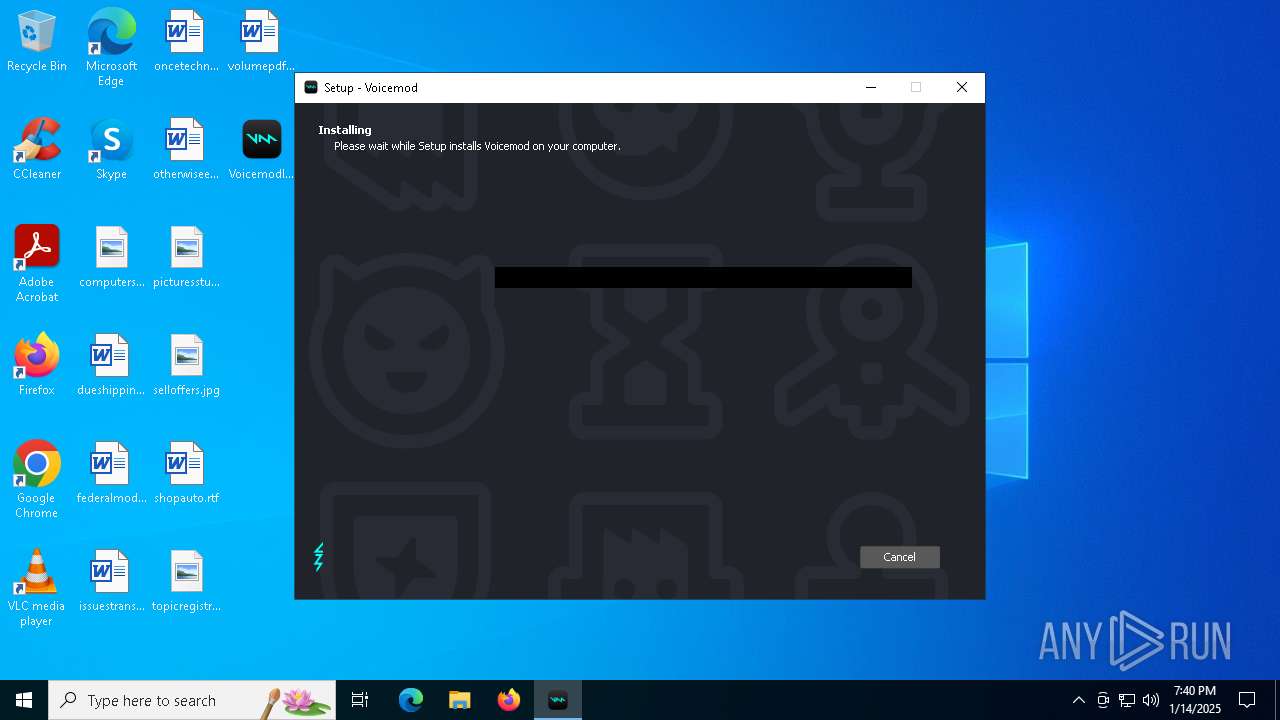Show hidden system tray icons
Viewport: 1280px width, 720px height.
click(x=1078, y=700)
